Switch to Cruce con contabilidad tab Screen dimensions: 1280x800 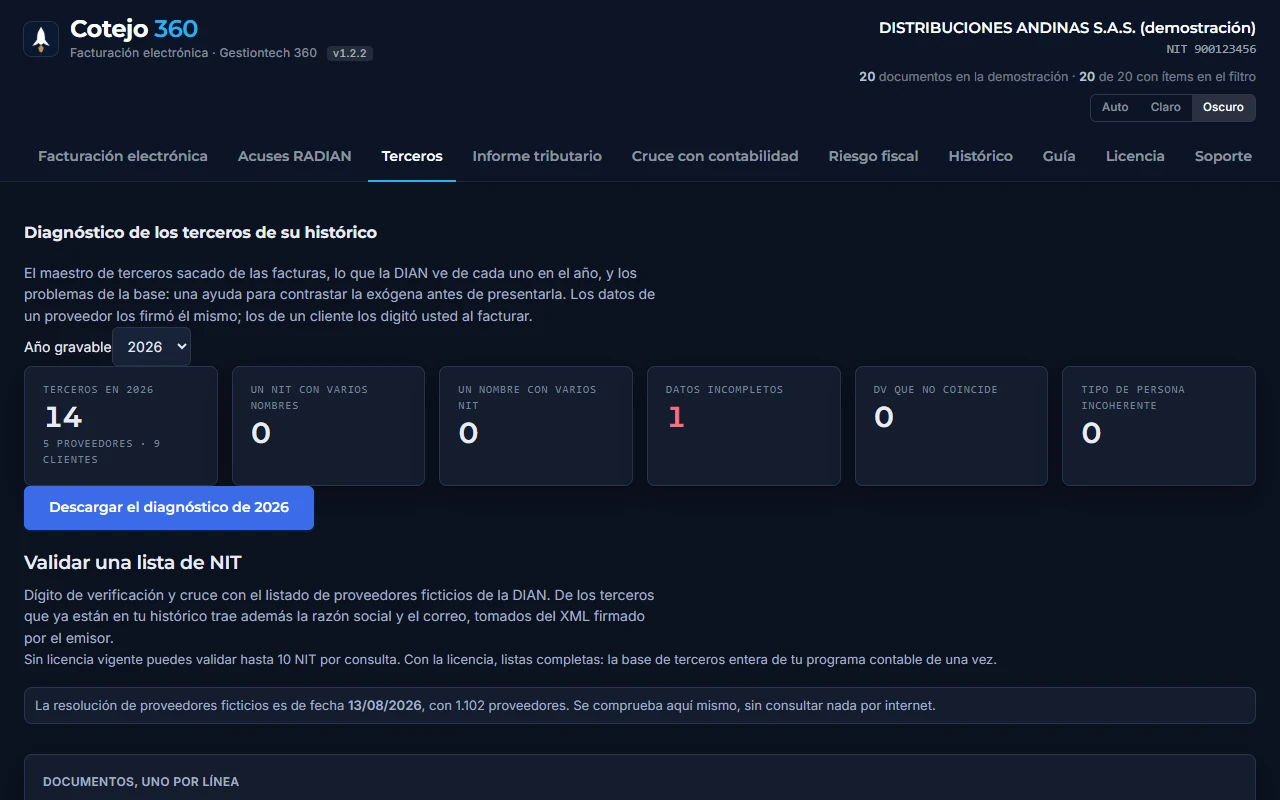pyautogui.click(x=715, y=156)
